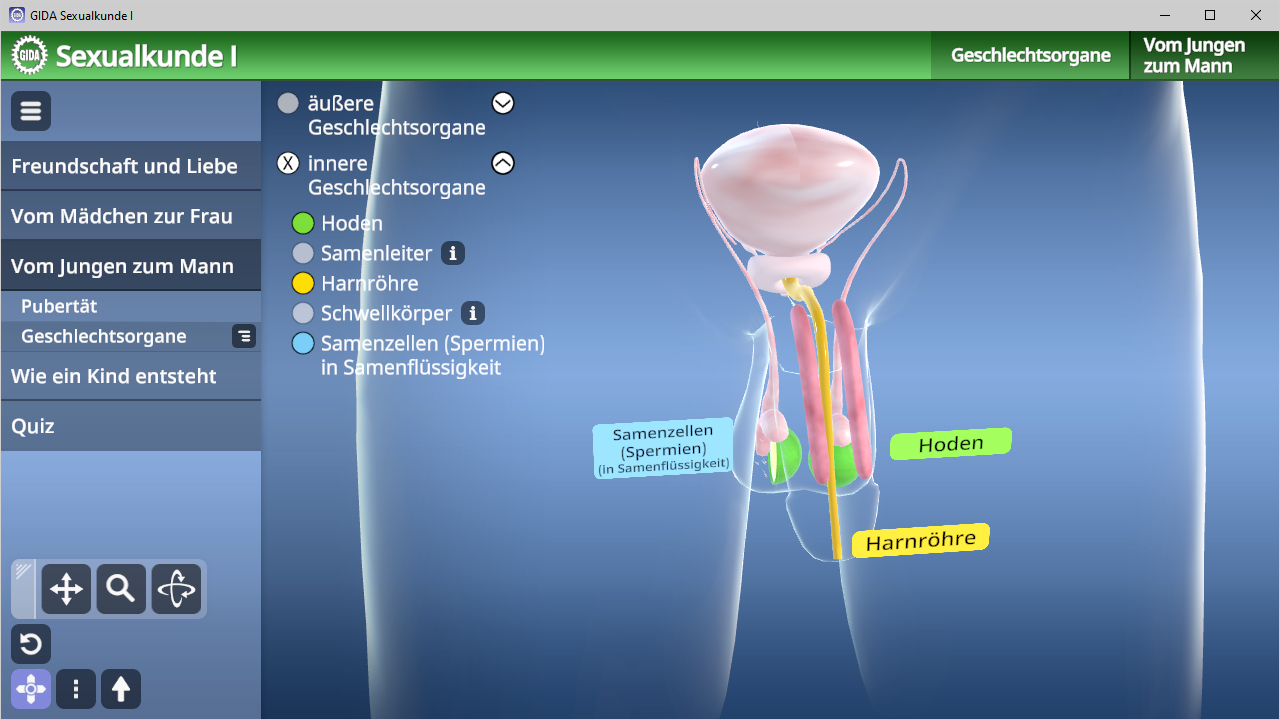1280x720 pixels.
Task: Click the Harnröhre list entry text
Action: tap(370, 283)
